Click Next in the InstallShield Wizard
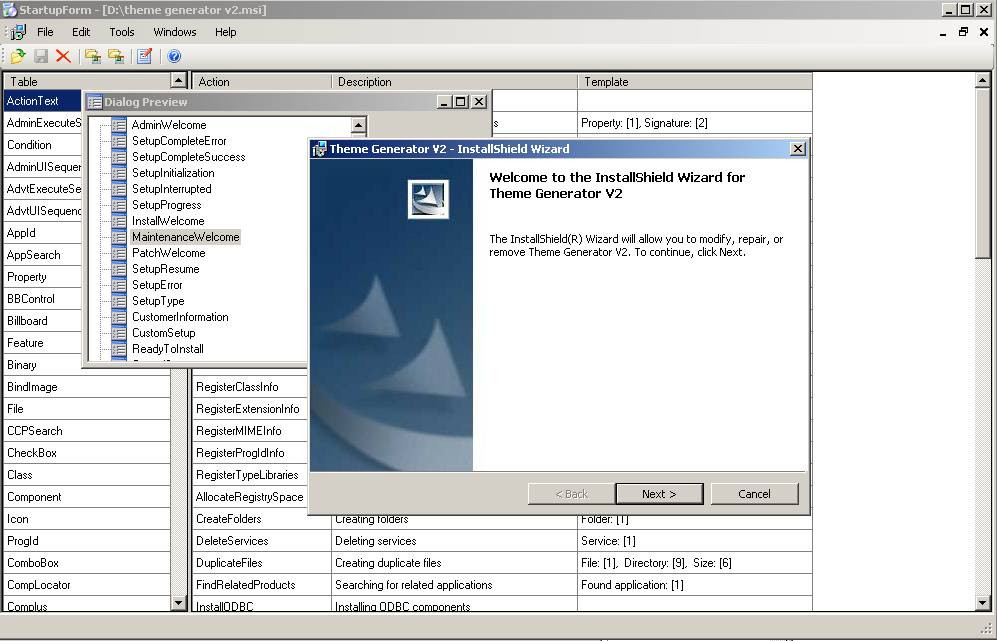The height and width of the screenshot is (641, 997). pyautogui.click(x=659, y=494)
